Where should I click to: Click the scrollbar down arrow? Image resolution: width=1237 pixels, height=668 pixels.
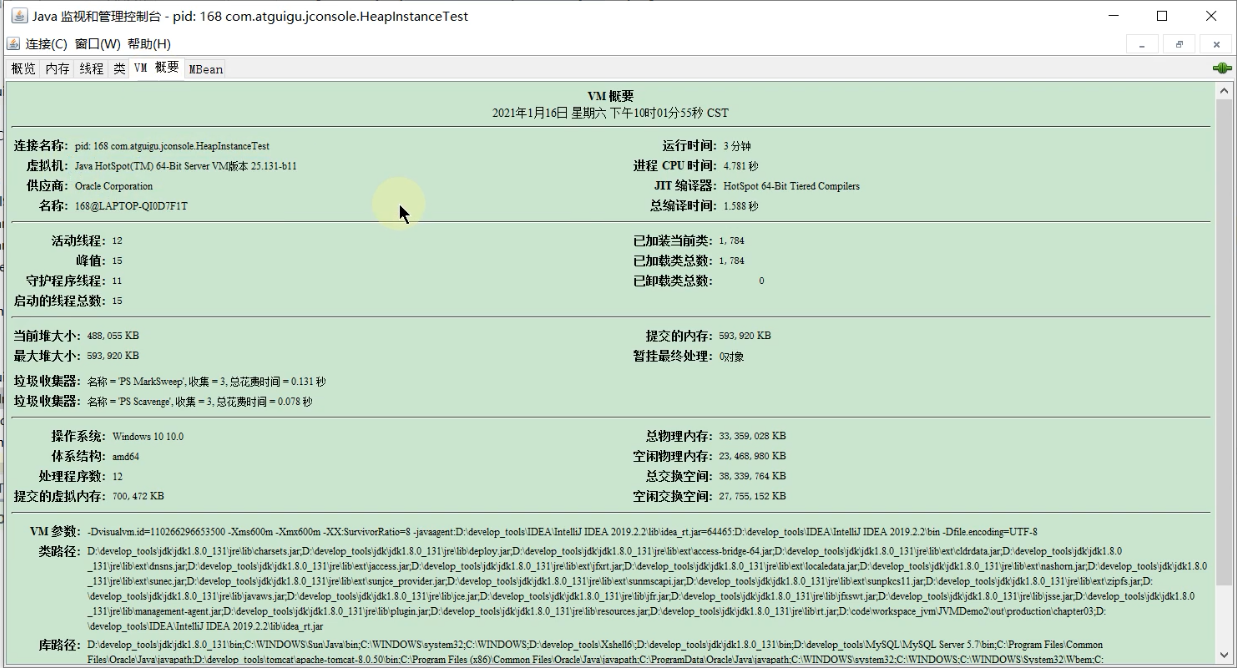[x=1224, y=657]
